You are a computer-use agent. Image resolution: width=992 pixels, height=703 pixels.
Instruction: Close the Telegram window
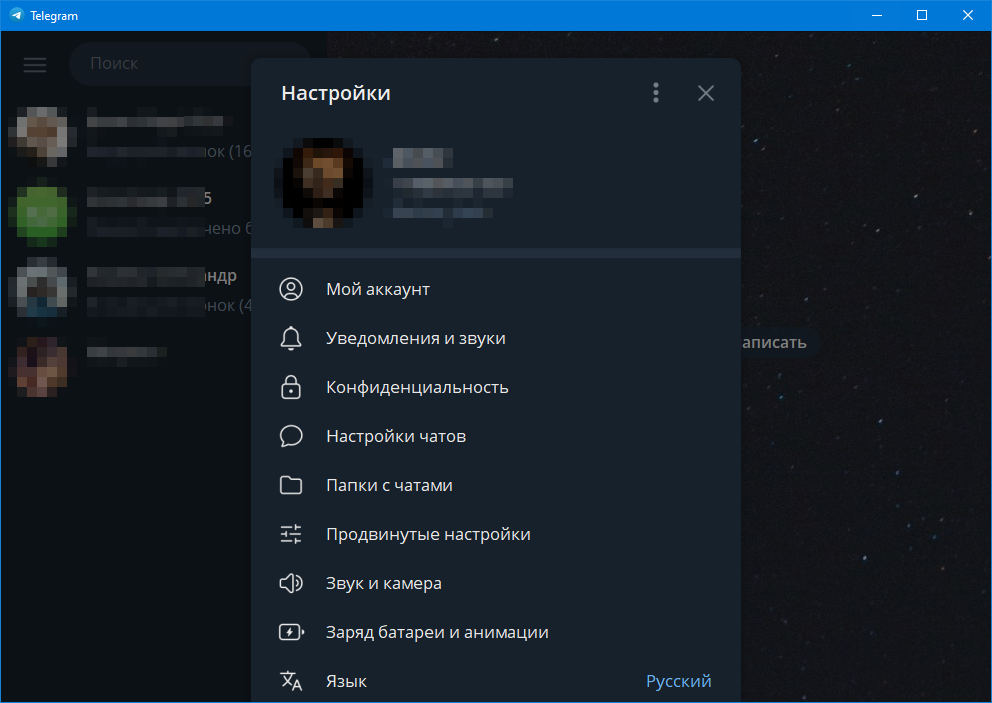[x=967, y=15]
